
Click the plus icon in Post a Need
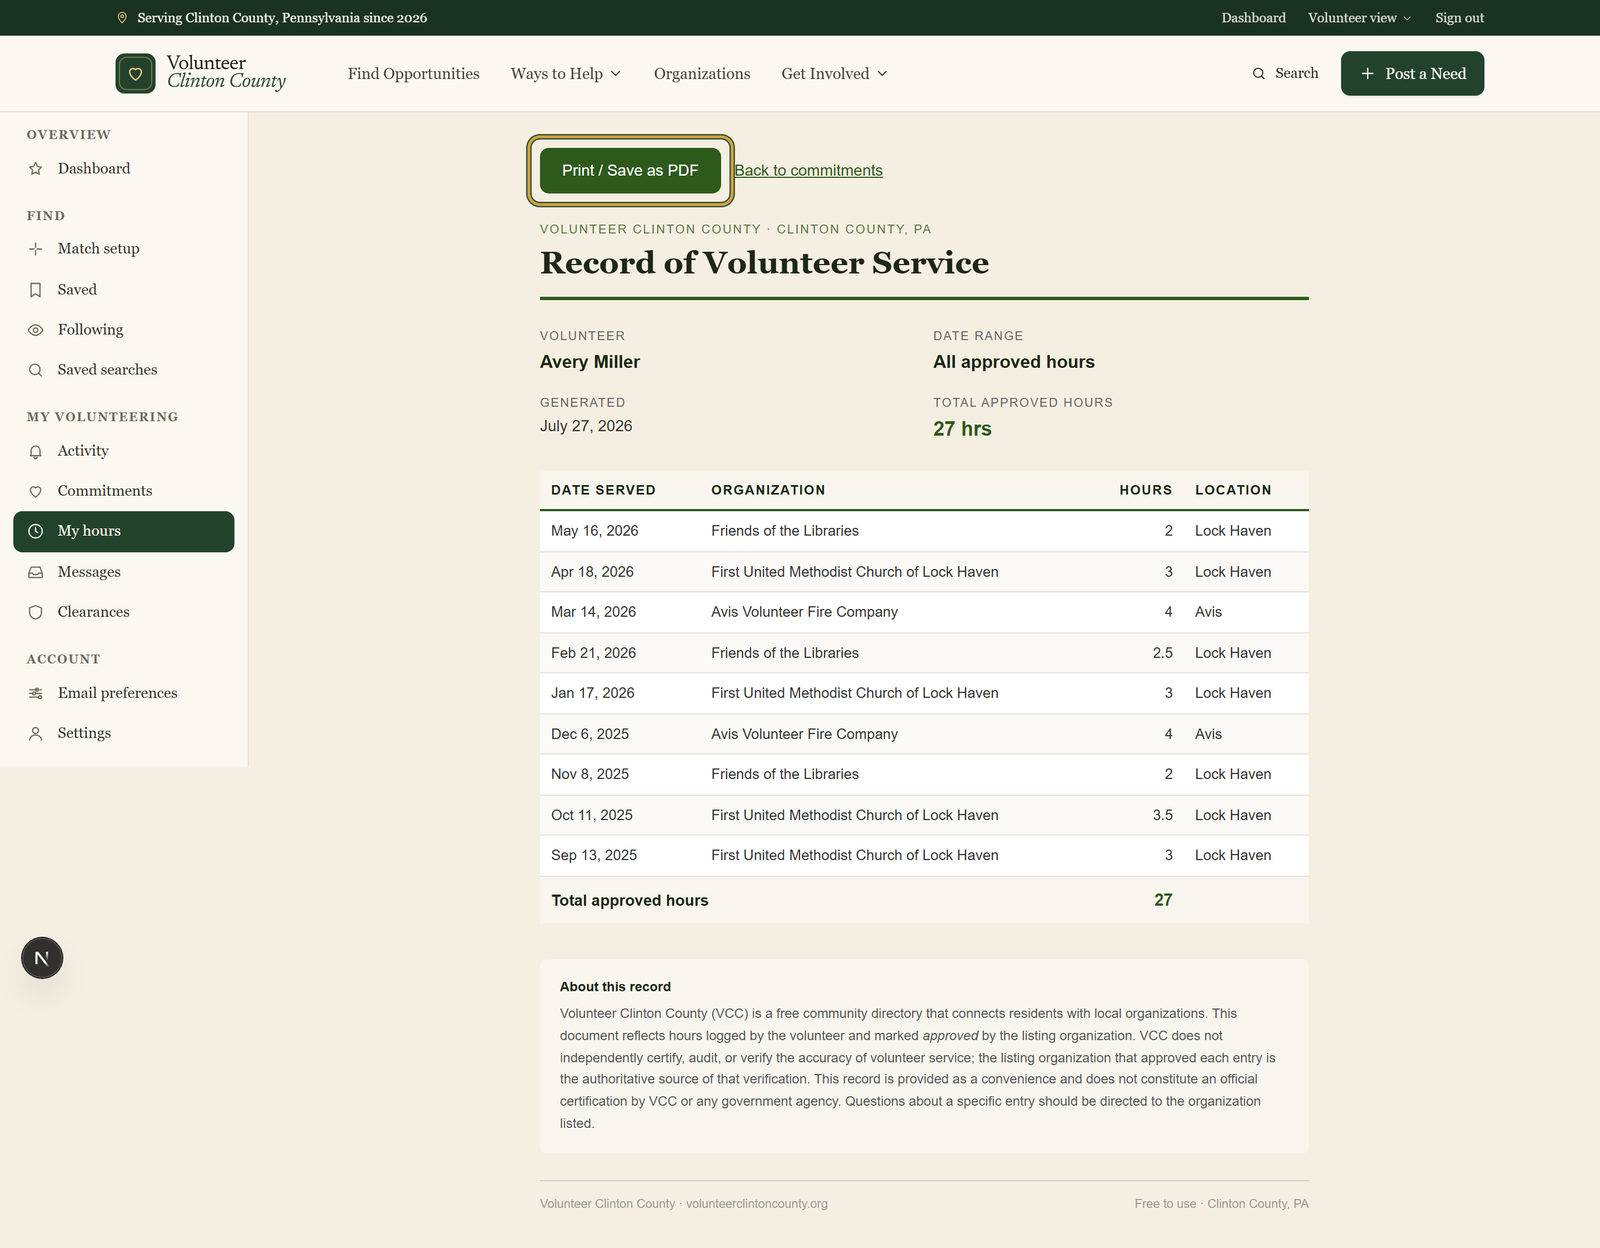(x=1367, y=74)
